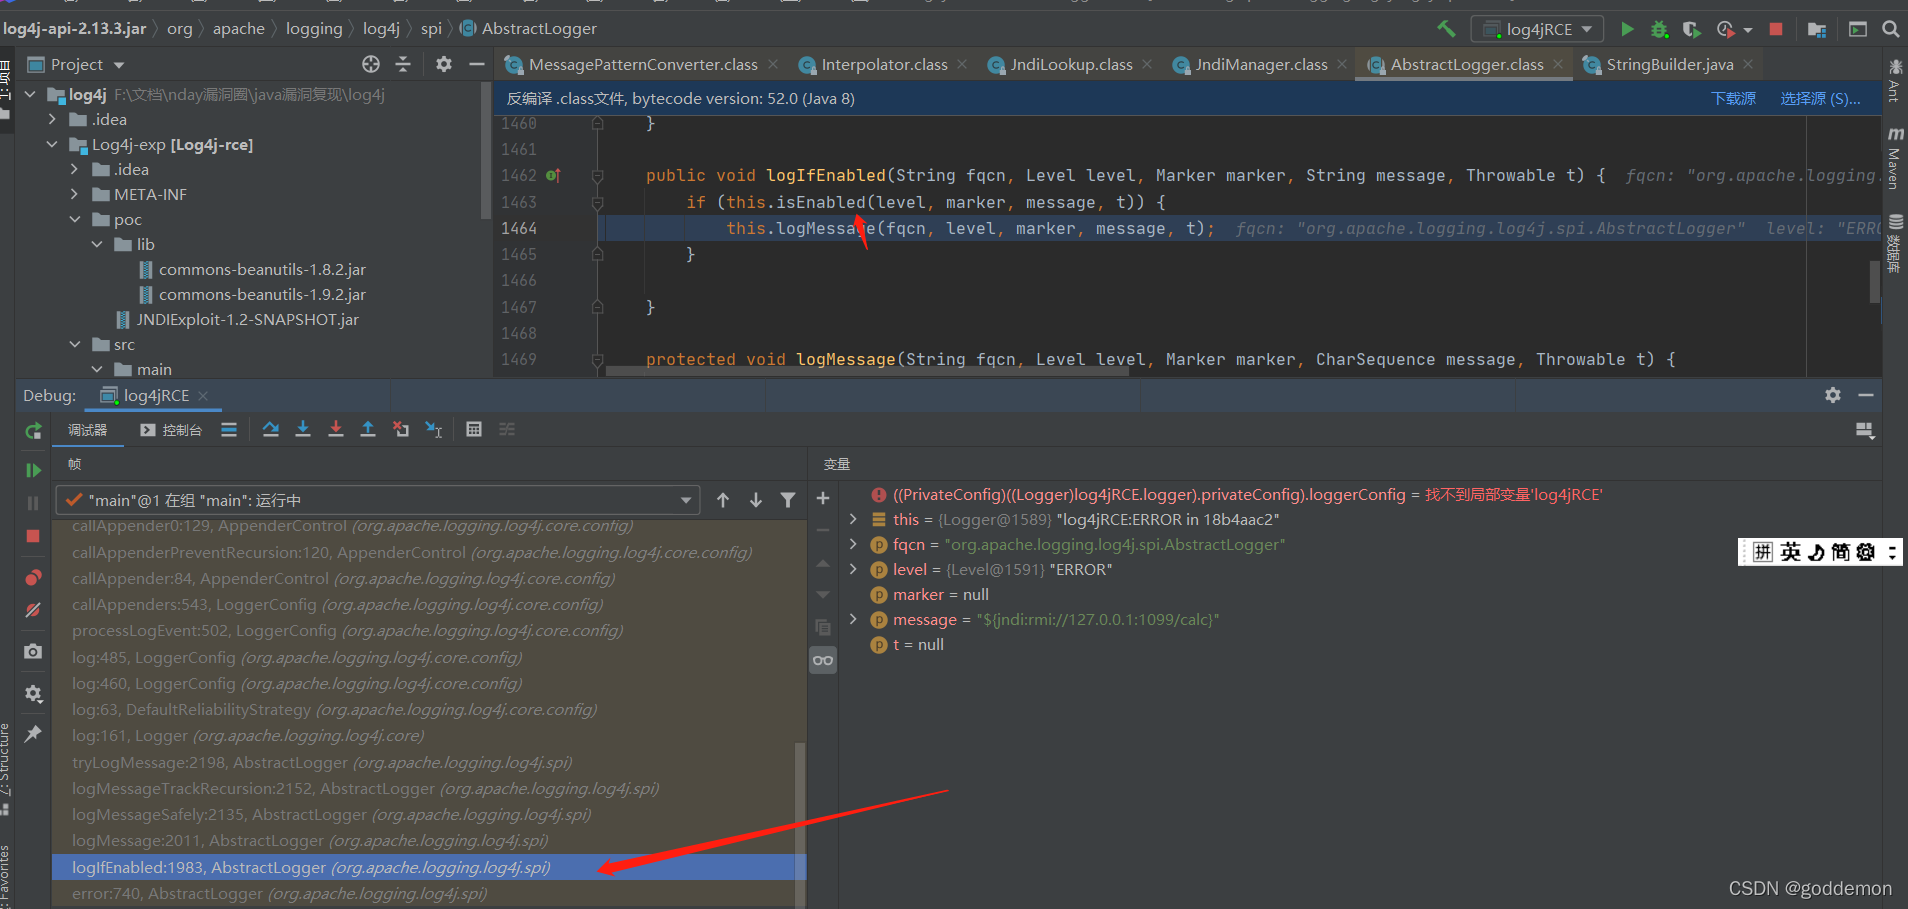
Task: Collapse the poc folder
Action: coord(75,219)
